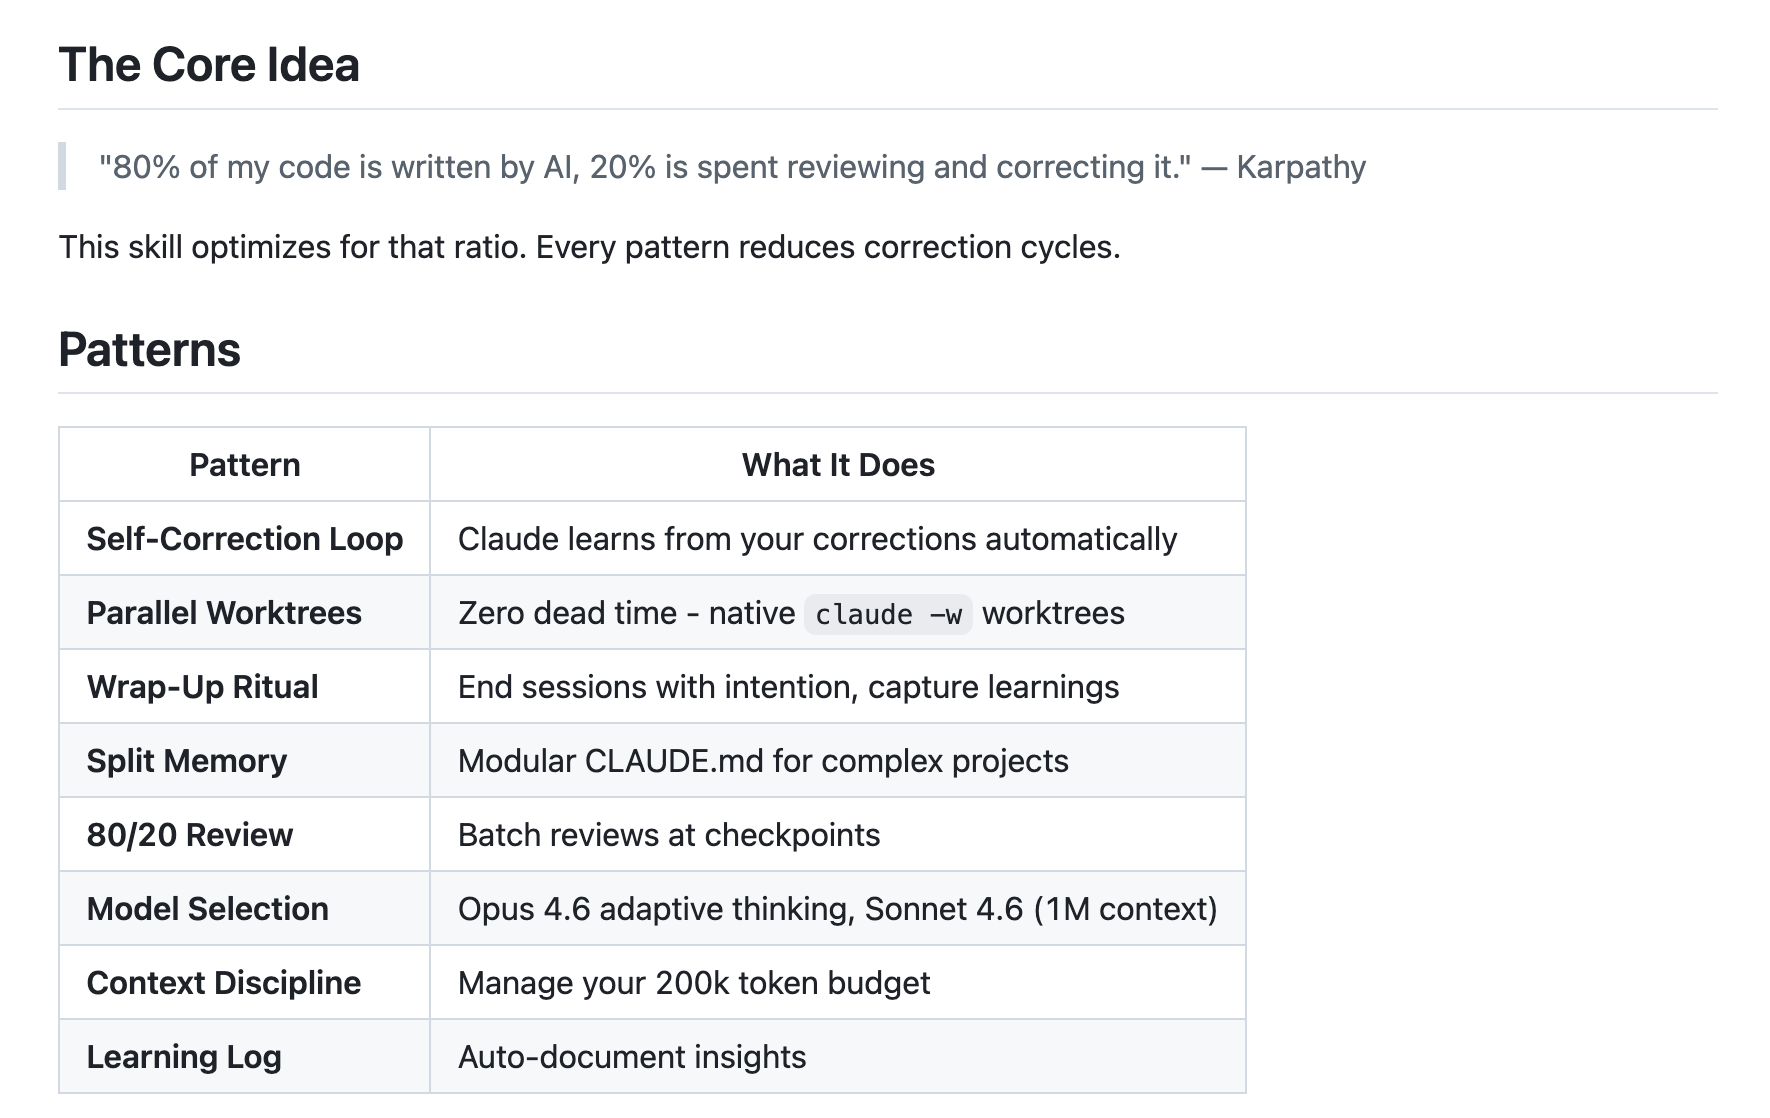This screenshot has height=1118, width=1770.
Task: Click the "Self-Correction Loop" table cell
Action: click(245, 539)
